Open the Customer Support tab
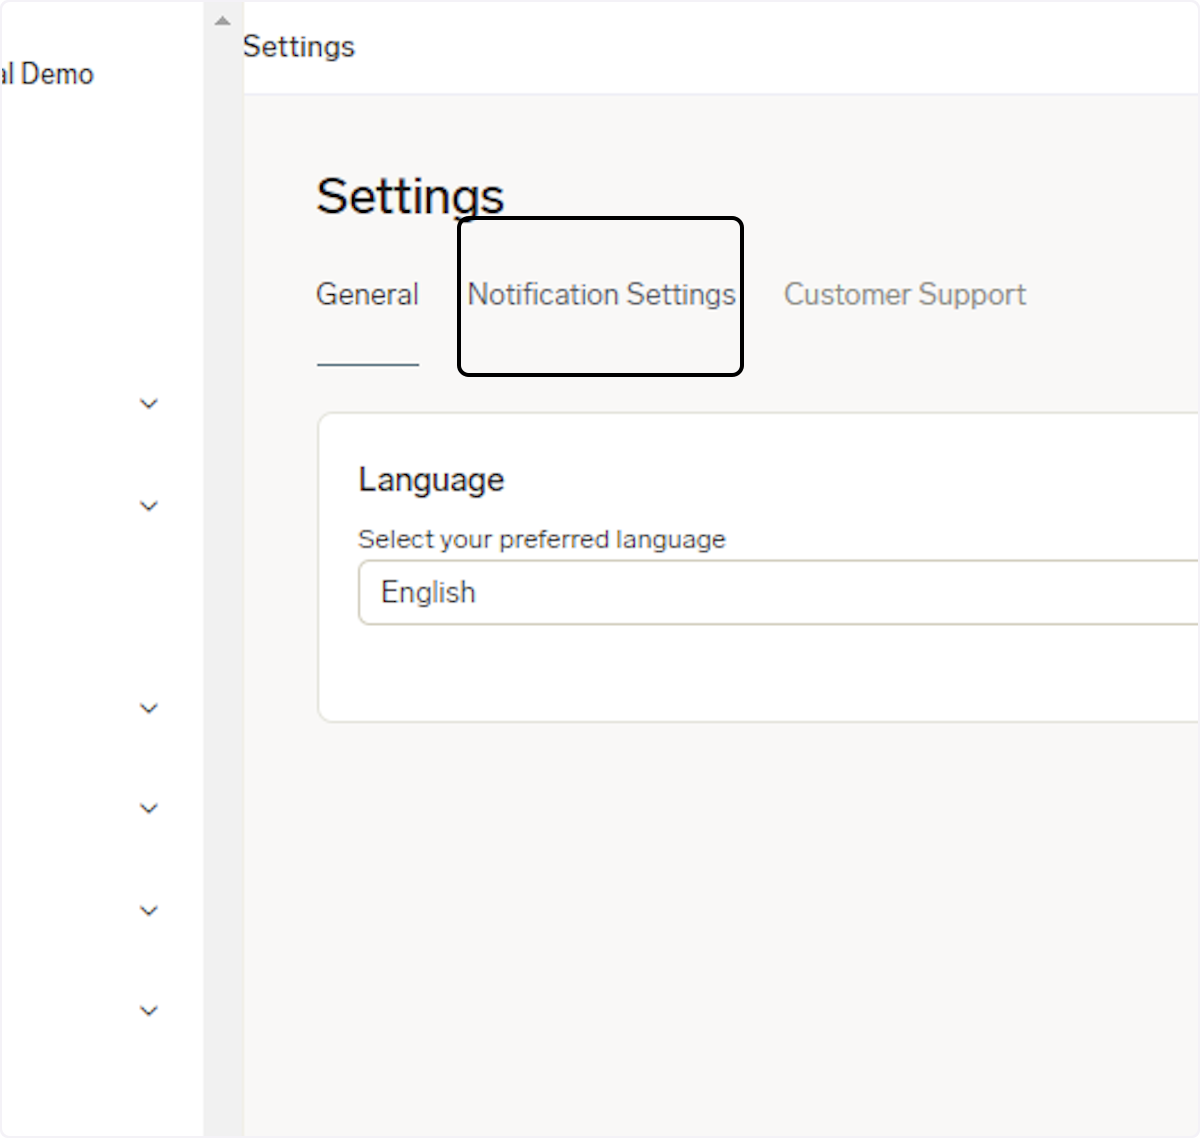The width and height of the screenshot is (1200, 1138). click(x=903, y=294)
